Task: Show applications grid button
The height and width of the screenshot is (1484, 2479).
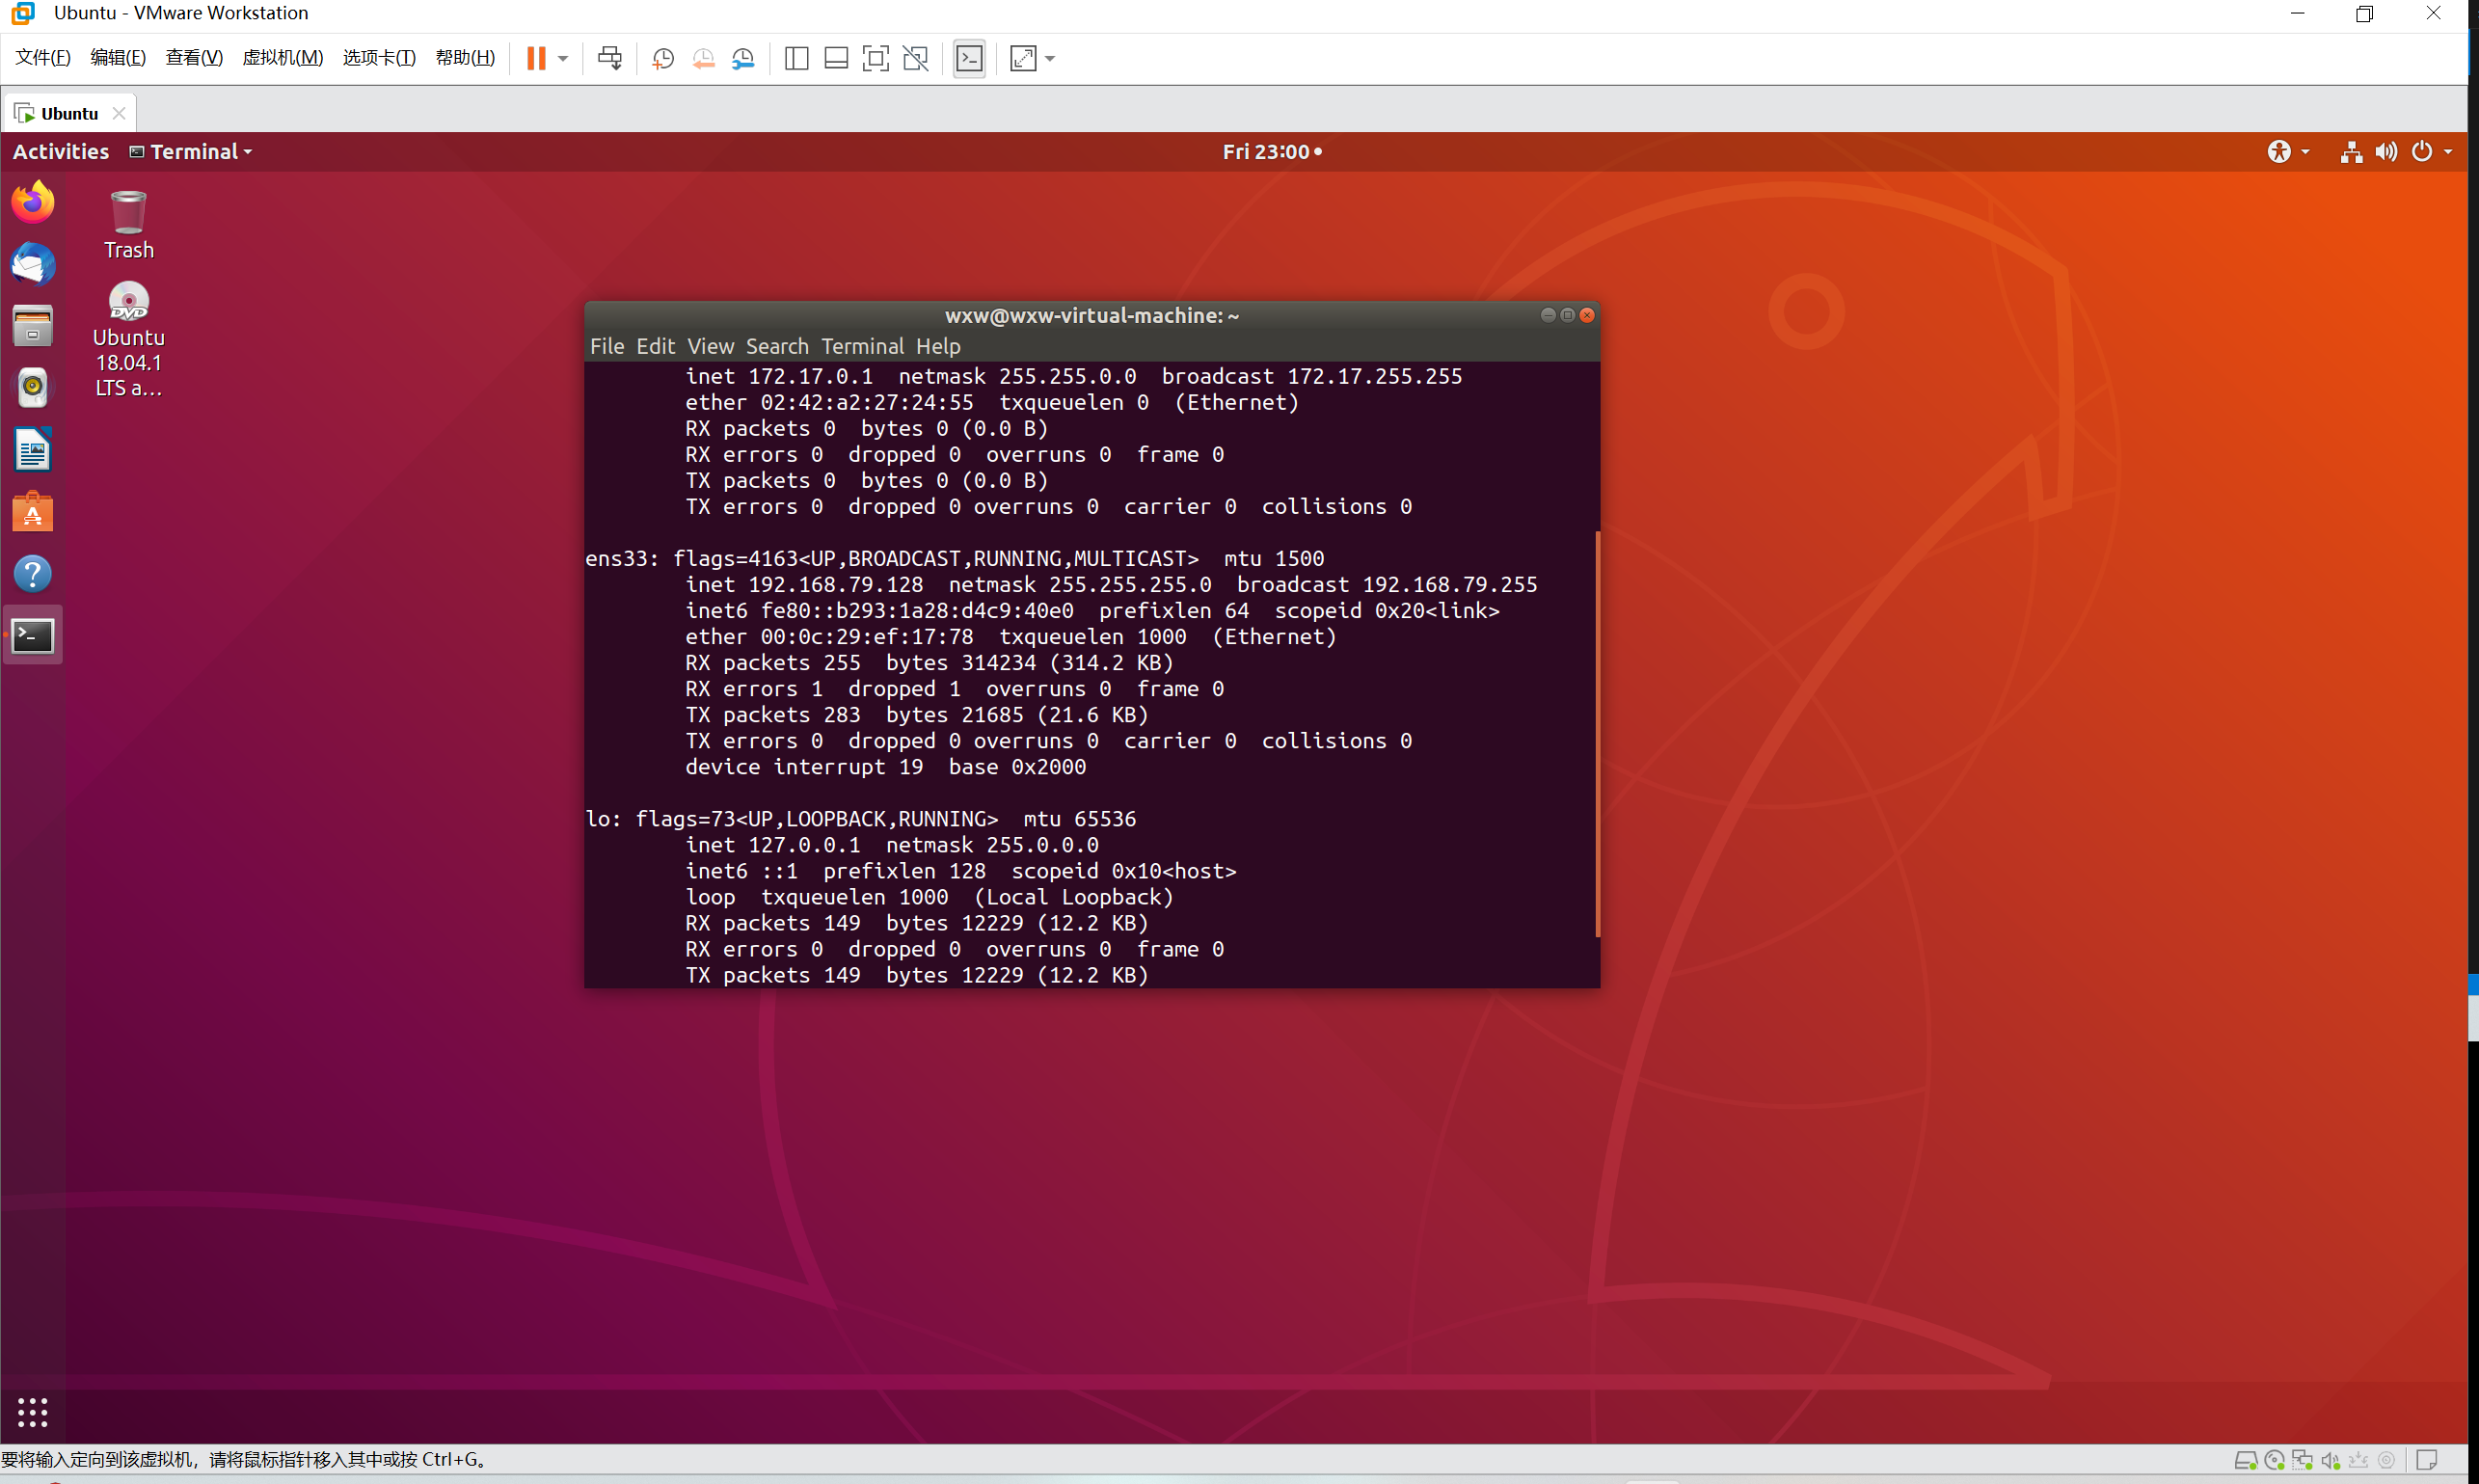Action: pyautogui.click(x=33, y=1412)
